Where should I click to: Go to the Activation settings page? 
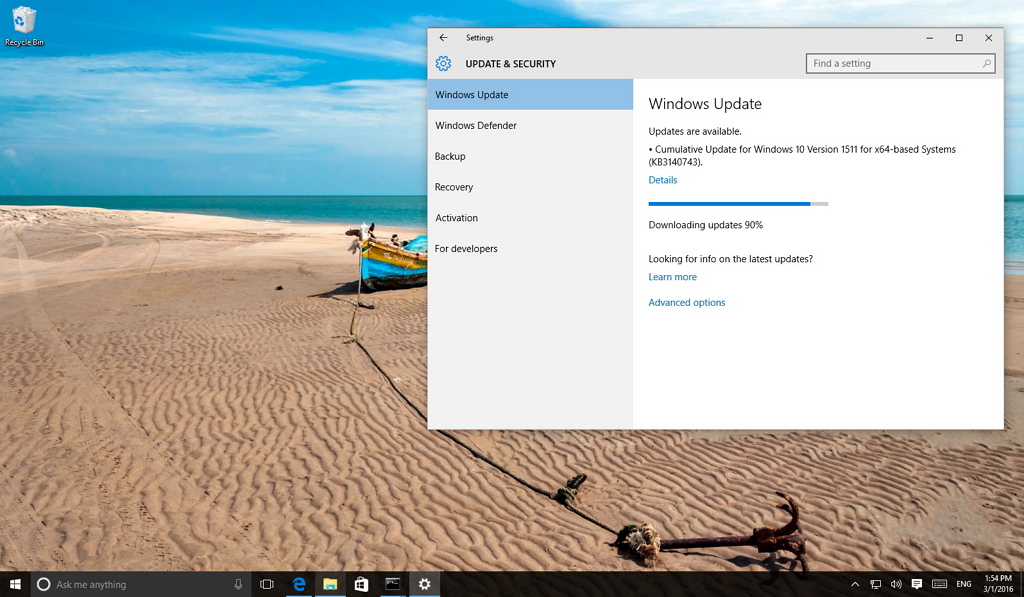(x=530, y=218)
